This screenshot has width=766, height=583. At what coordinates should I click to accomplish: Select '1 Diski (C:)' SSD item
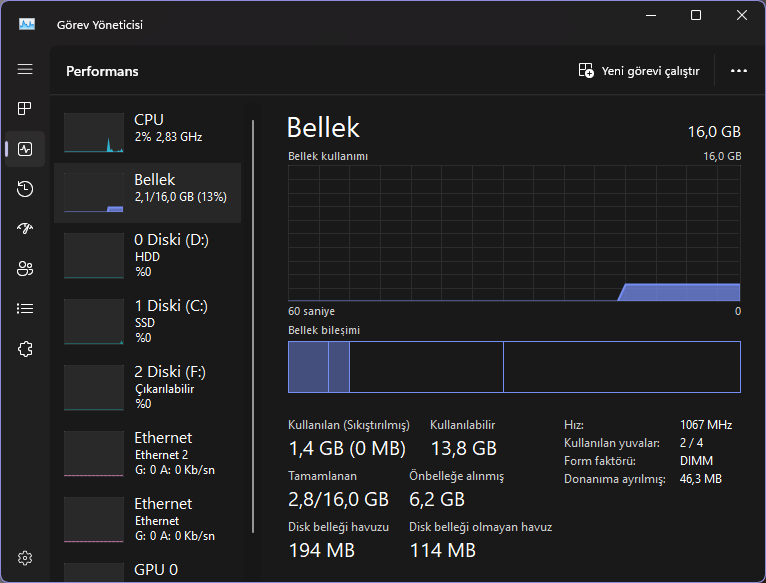tap(147, 321)
